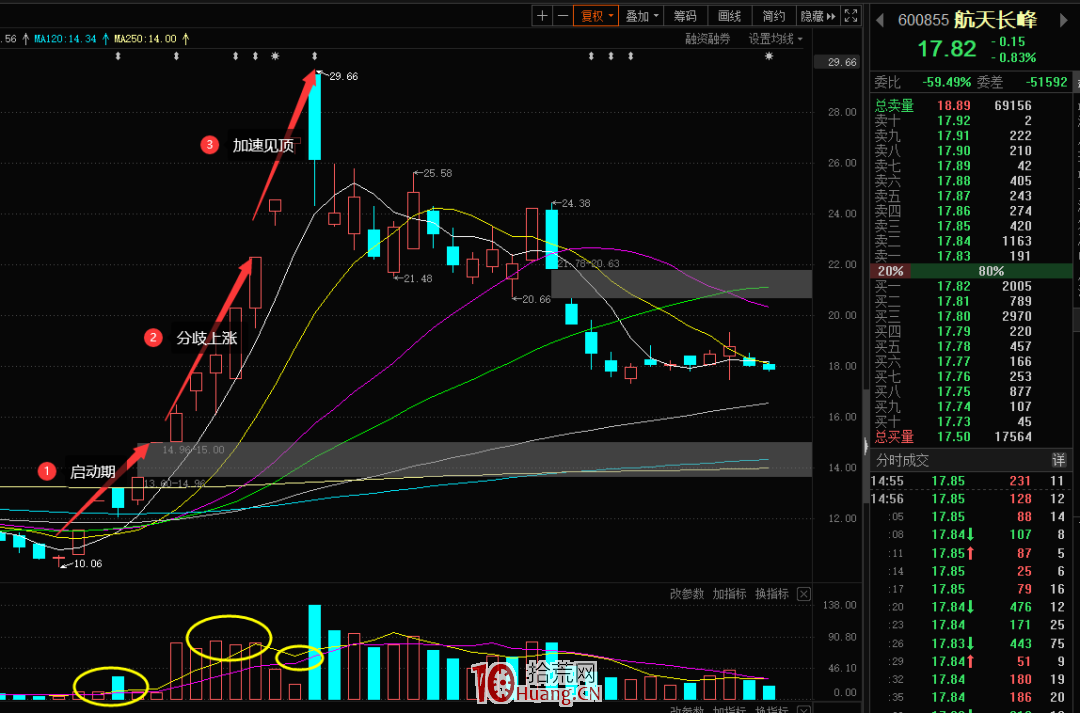The width and height of the screenshot is (1080, 713).
Task: Click the stock code 600855
Action: click(923, 21)
